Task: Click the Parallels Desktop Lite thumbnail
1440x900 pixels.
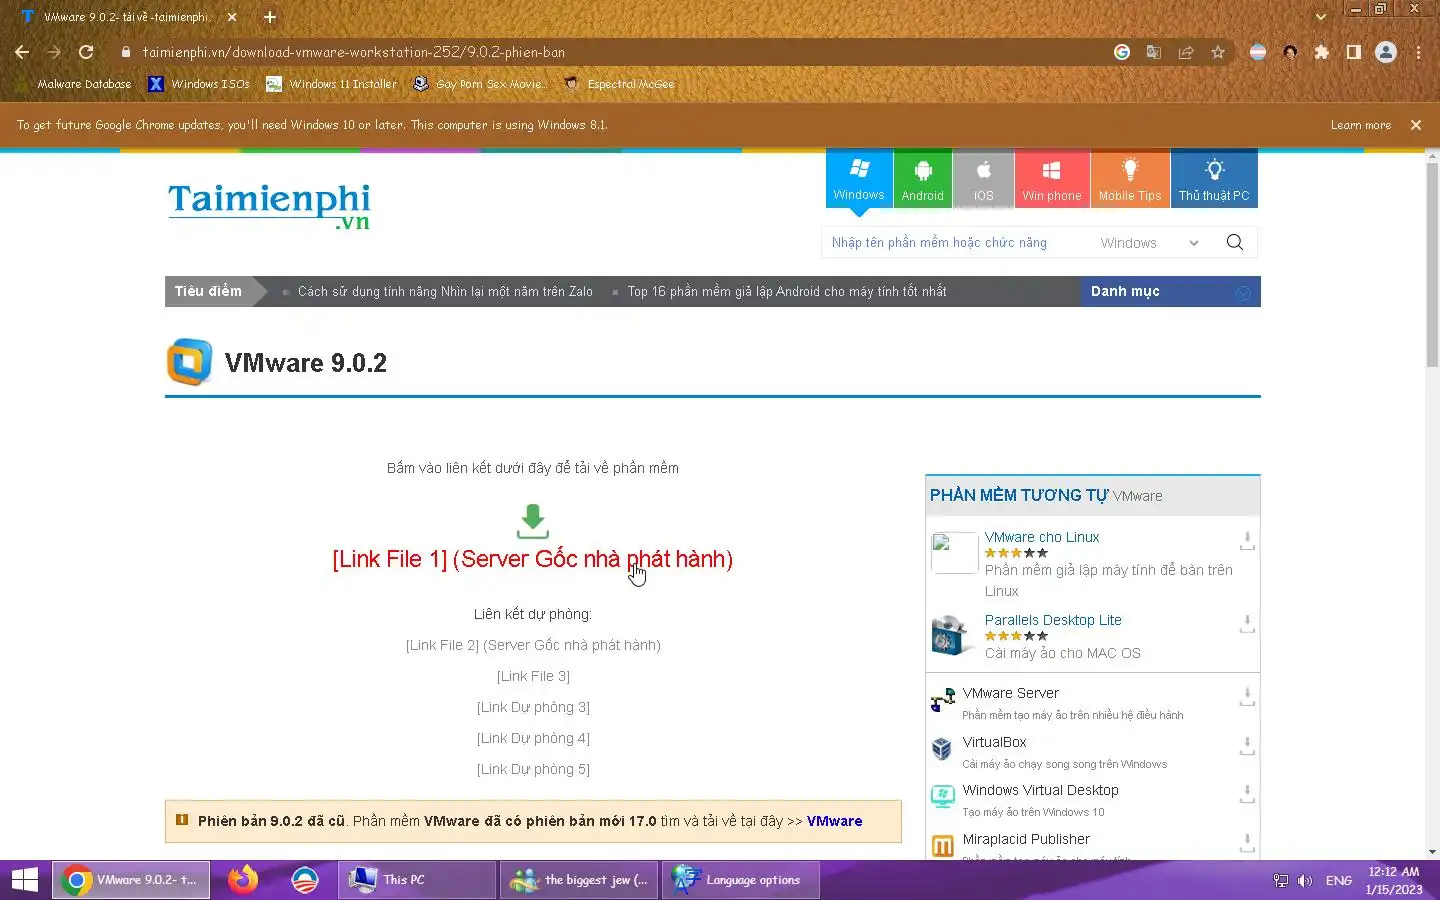Action: point(951,636)
